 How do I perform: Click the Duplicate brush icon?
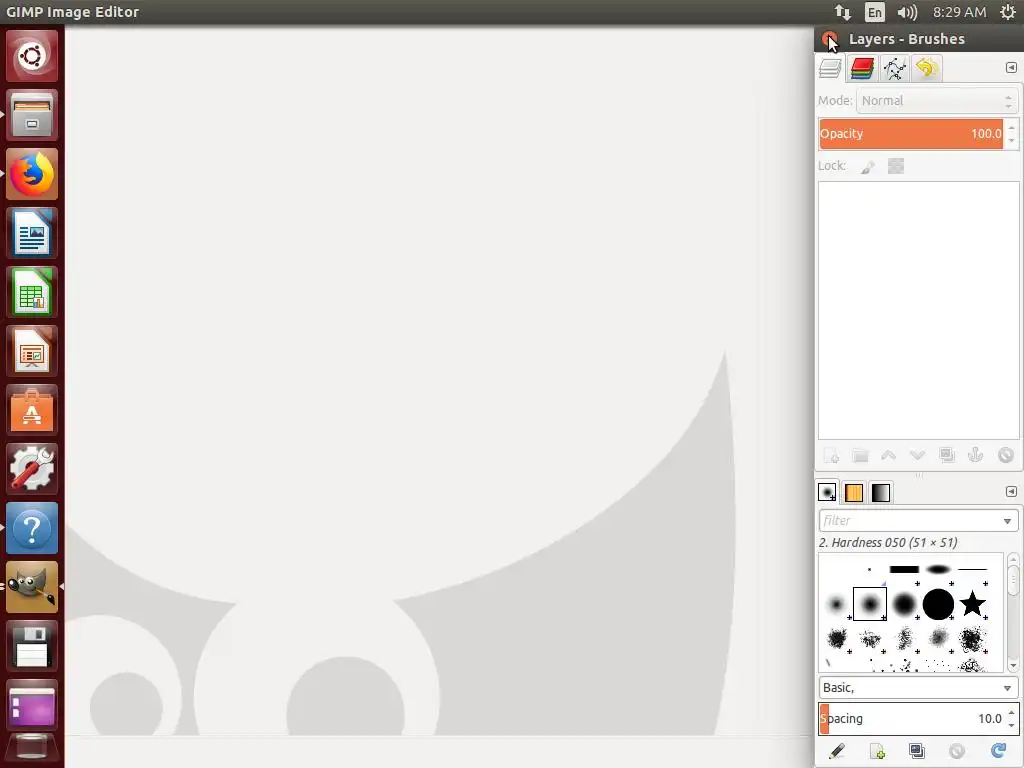[x=917, y=752]
